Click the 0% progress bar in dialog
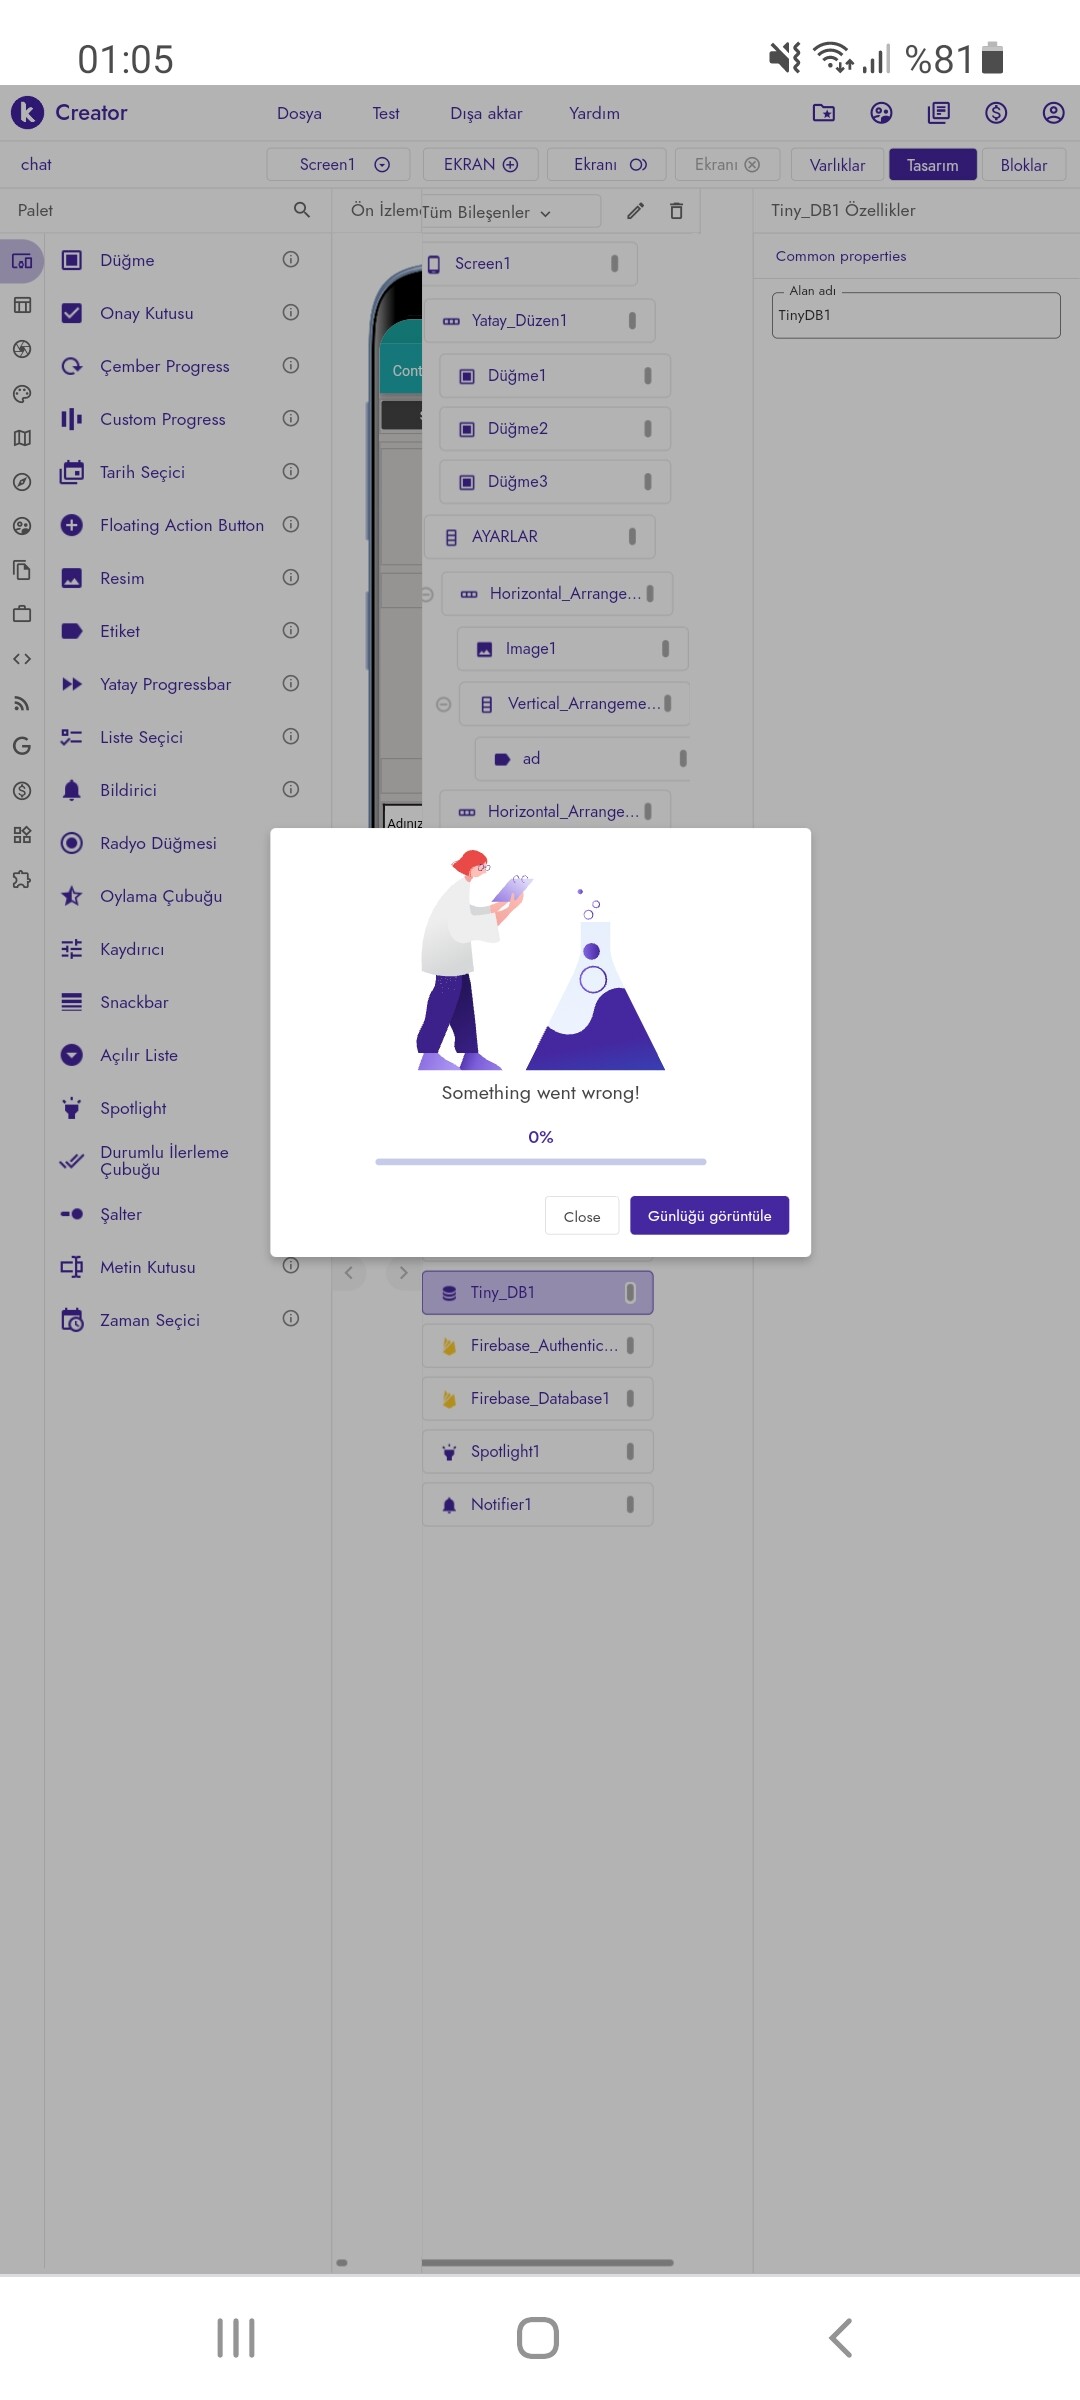The width and height of the screenshot is (1080, 2400). (x=541, y=1162)
